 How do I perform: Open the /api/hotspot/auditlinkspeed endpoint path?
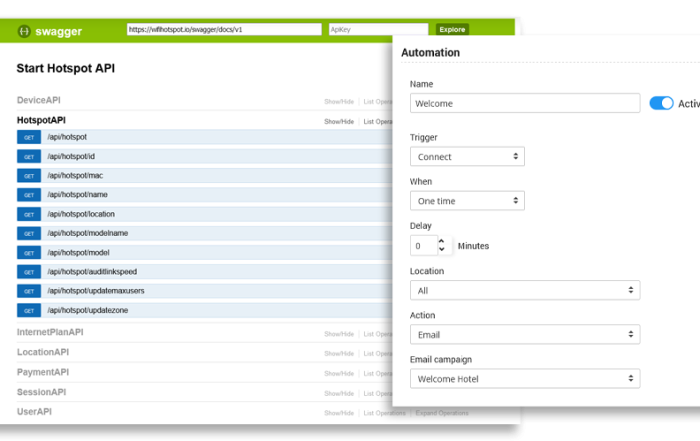pyautogui.click(x=92, y=271)
